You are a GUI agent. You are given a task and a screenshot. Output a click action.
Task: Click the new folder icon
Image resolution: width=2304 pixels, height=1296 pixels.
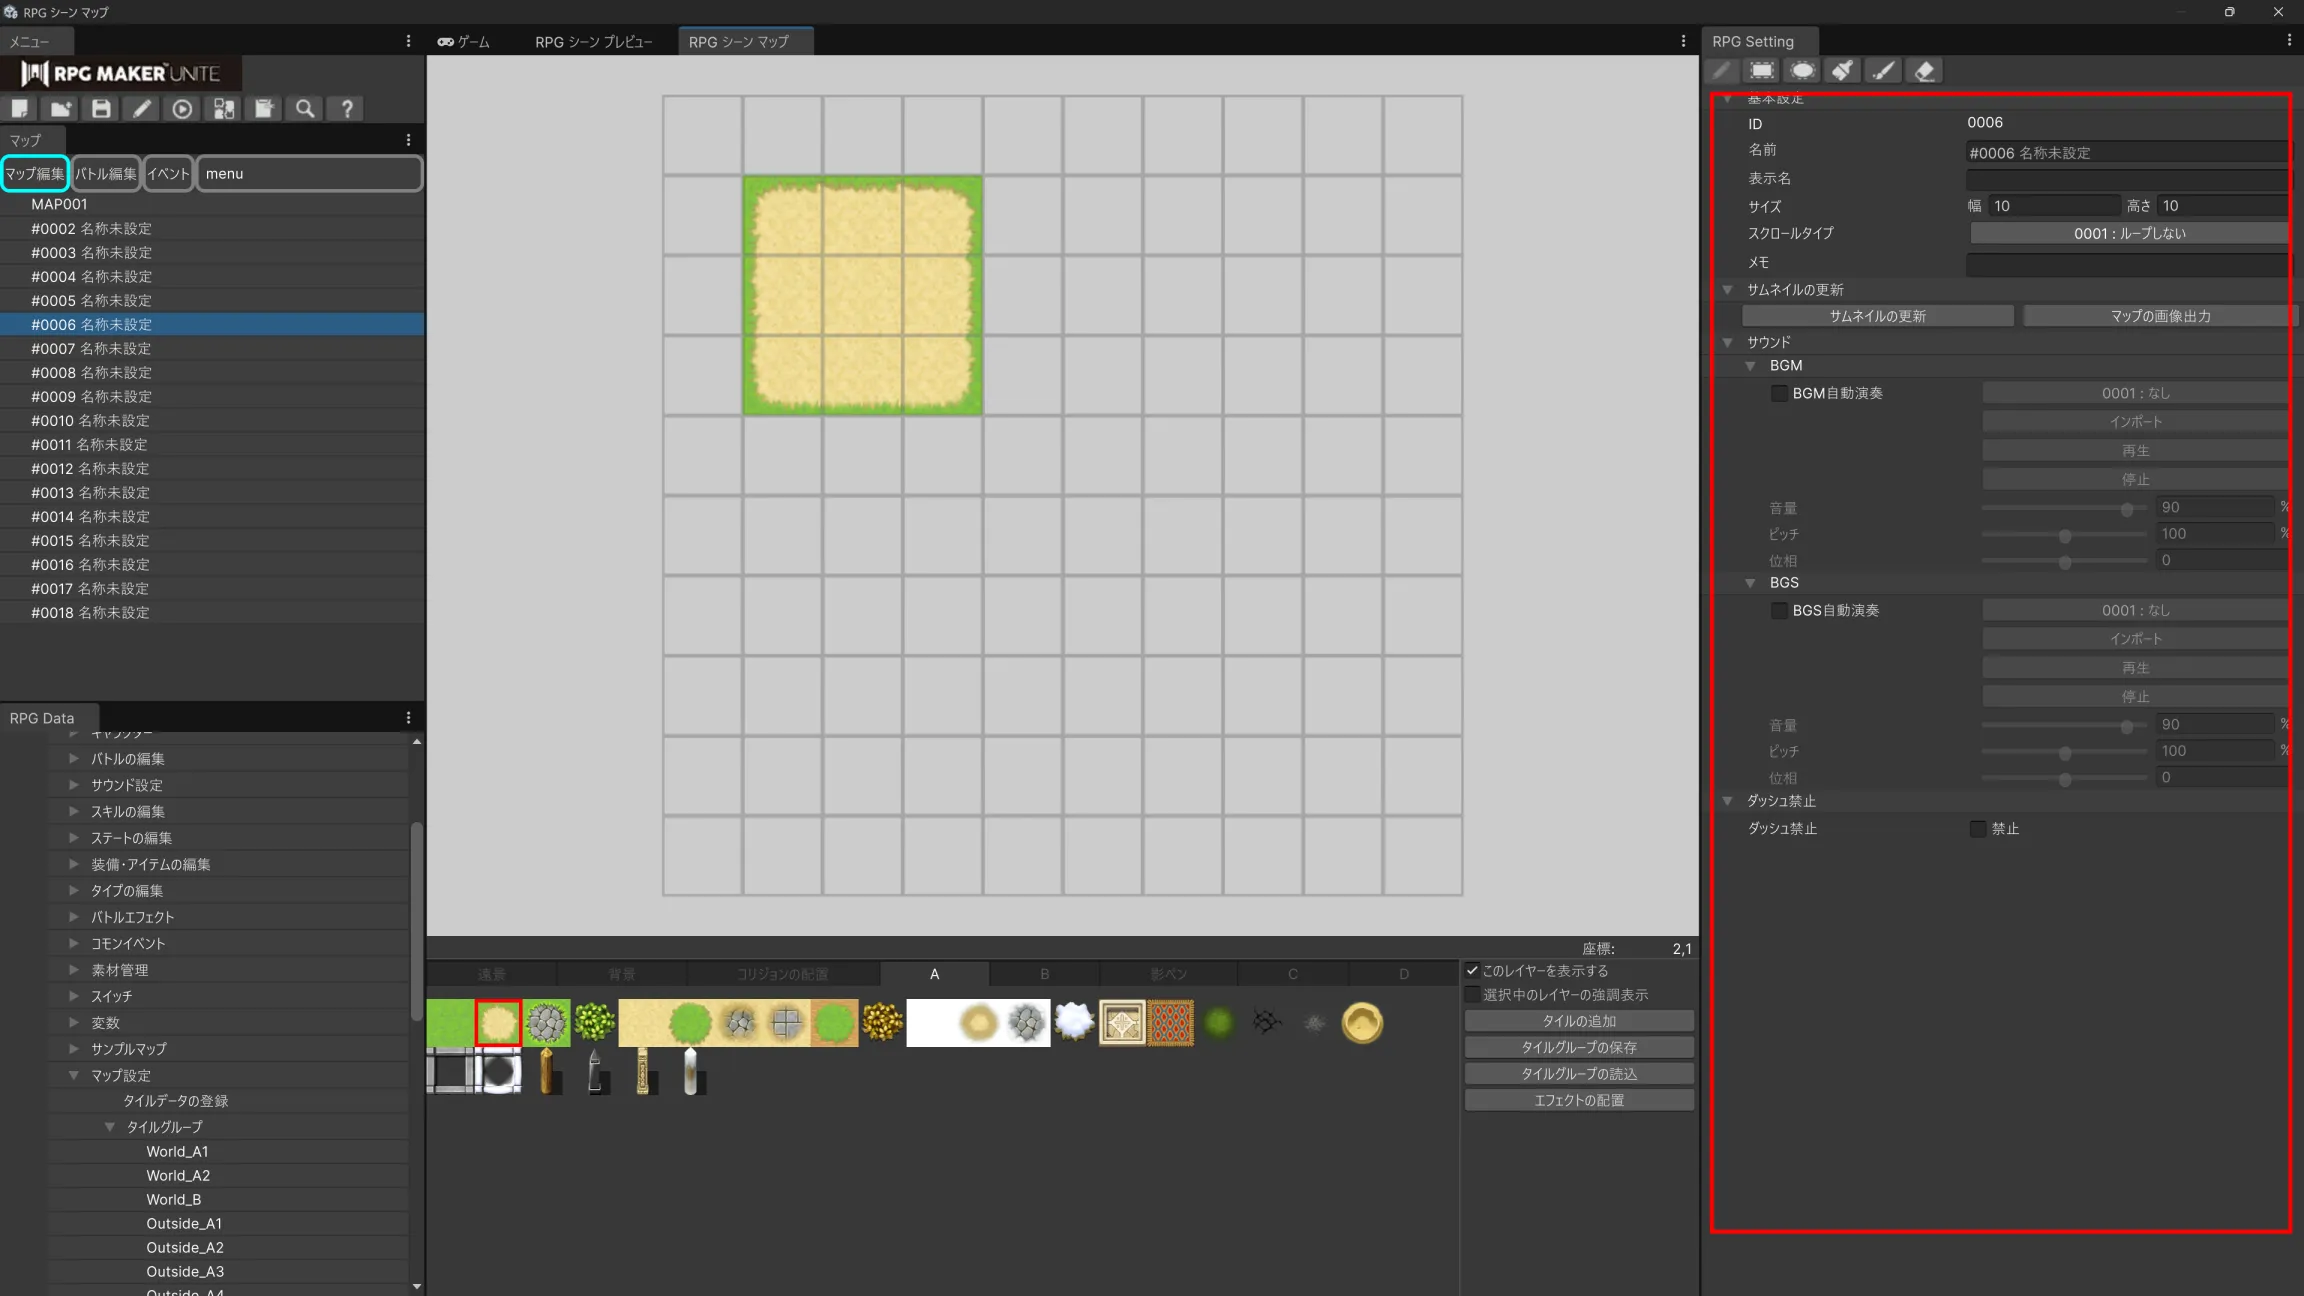click(x=60, y=108)
